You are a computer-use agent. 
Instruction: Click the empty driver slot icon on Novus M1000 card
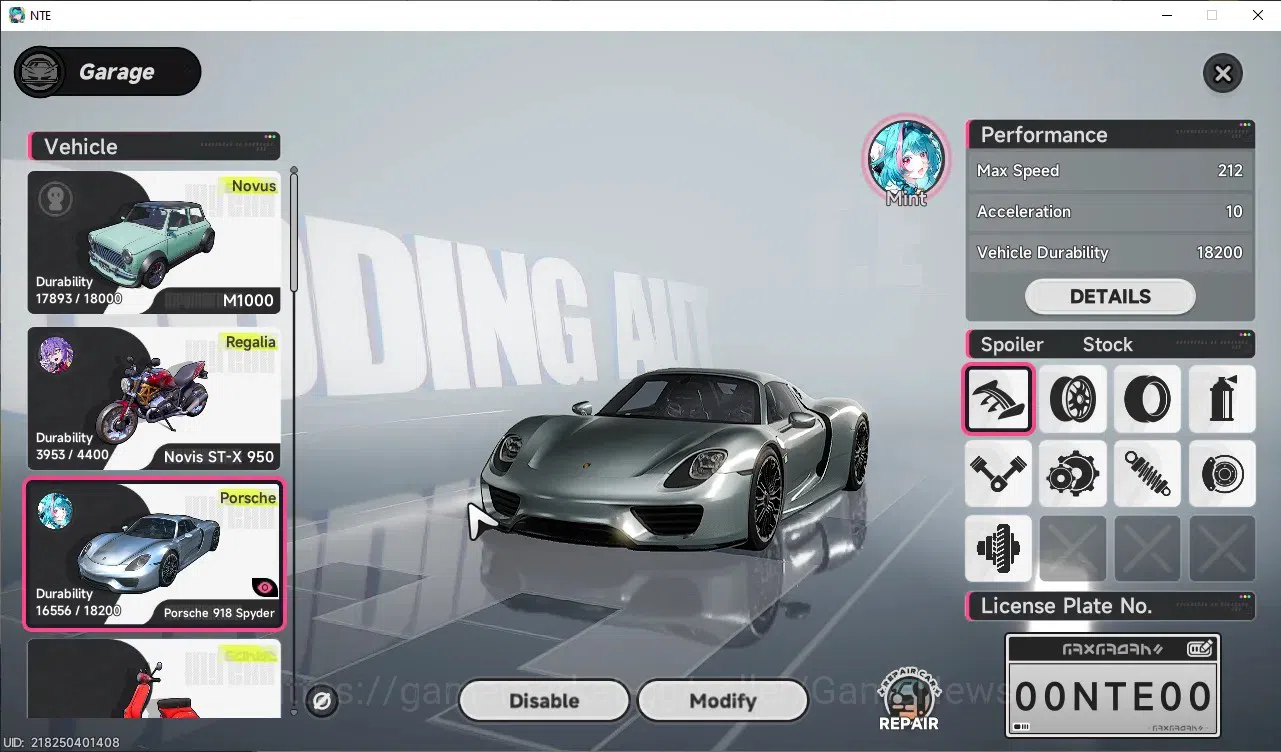click(56, 199)
